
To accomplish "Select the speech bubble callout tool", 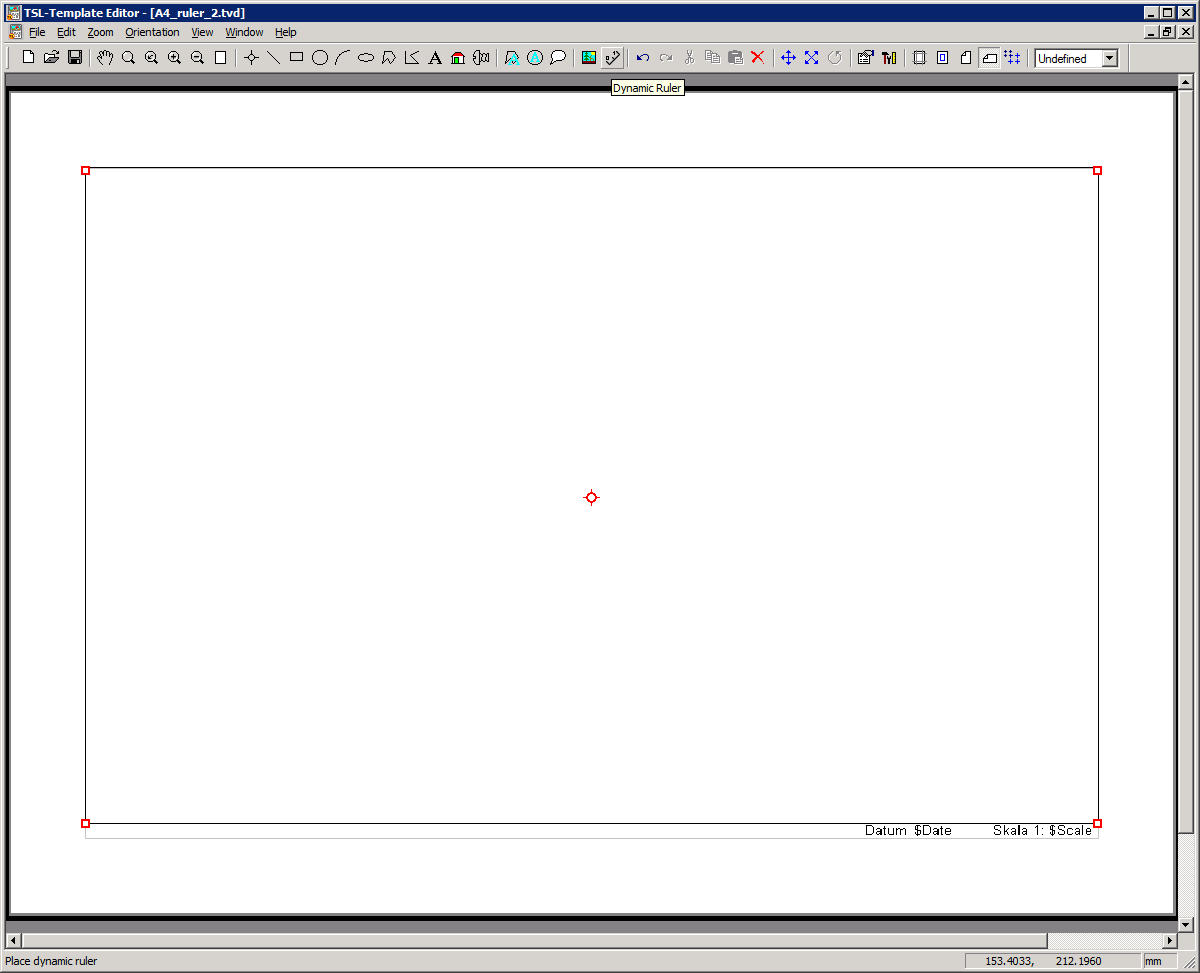I will pos(558,58).
